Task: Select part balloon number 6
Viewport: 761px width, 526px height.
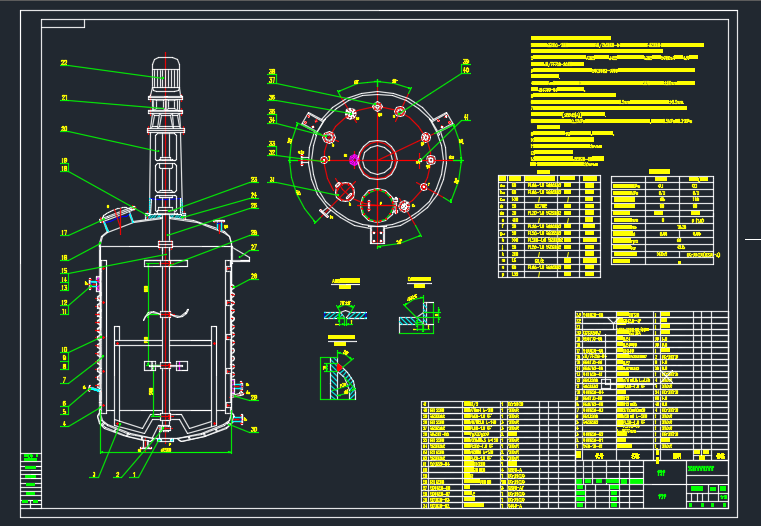Action: [x=64, y=404]
